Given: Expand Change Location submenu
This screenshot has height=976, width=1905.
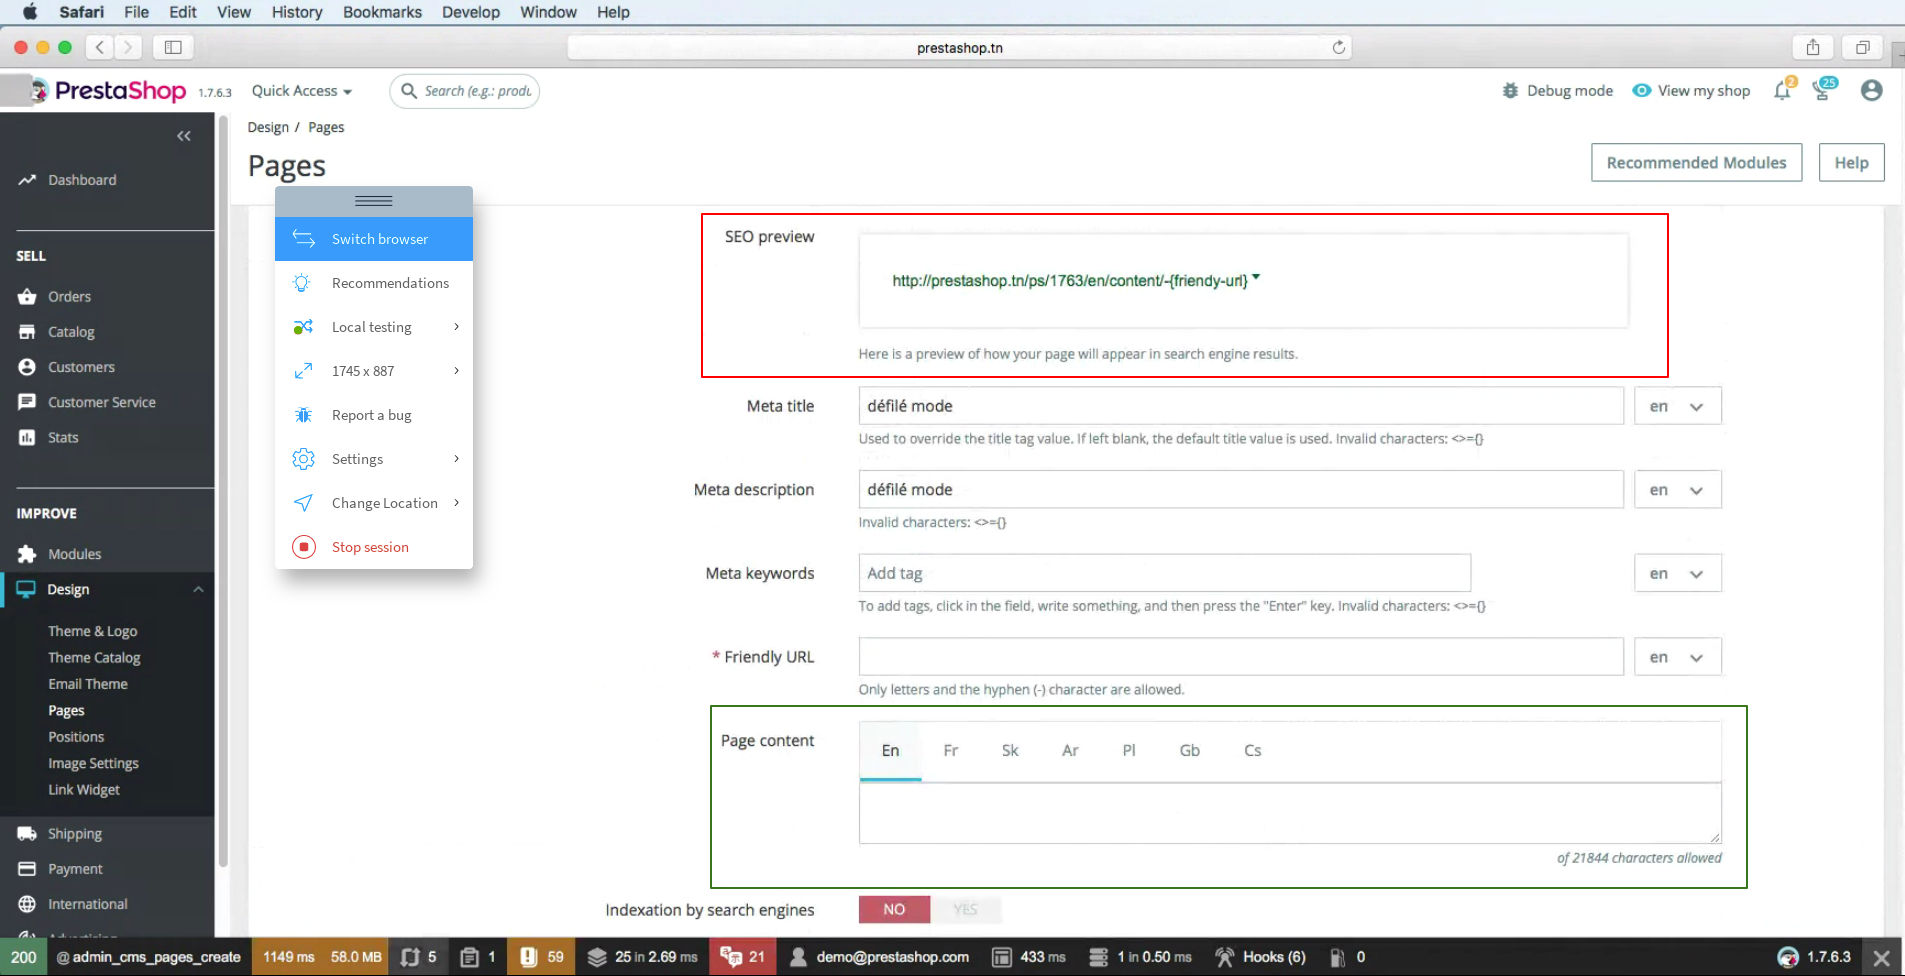Looking at the screenshot, I should coord(456,503).
